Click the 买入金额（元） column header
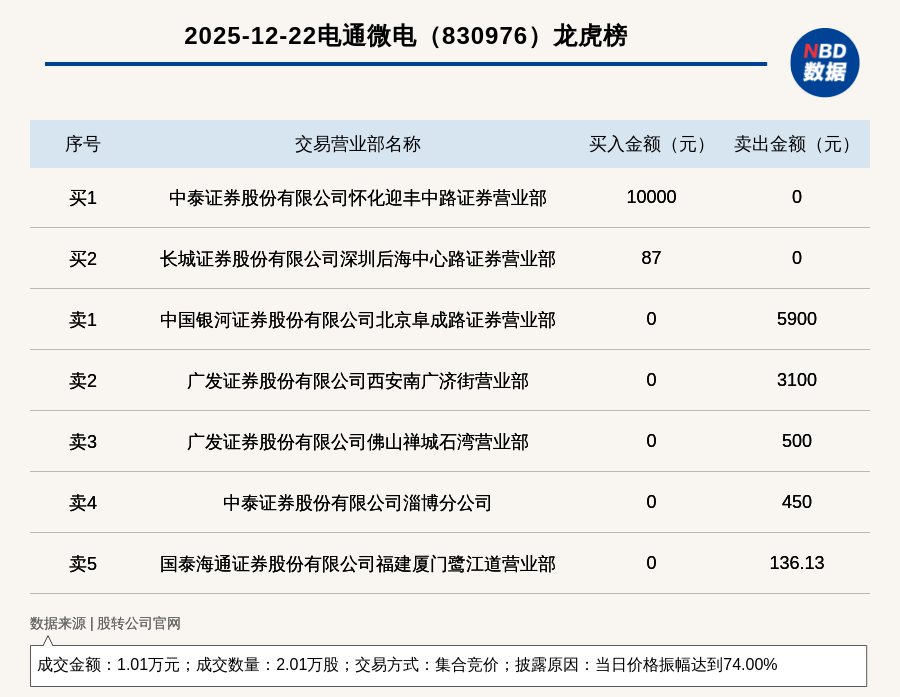 [651, 144]
